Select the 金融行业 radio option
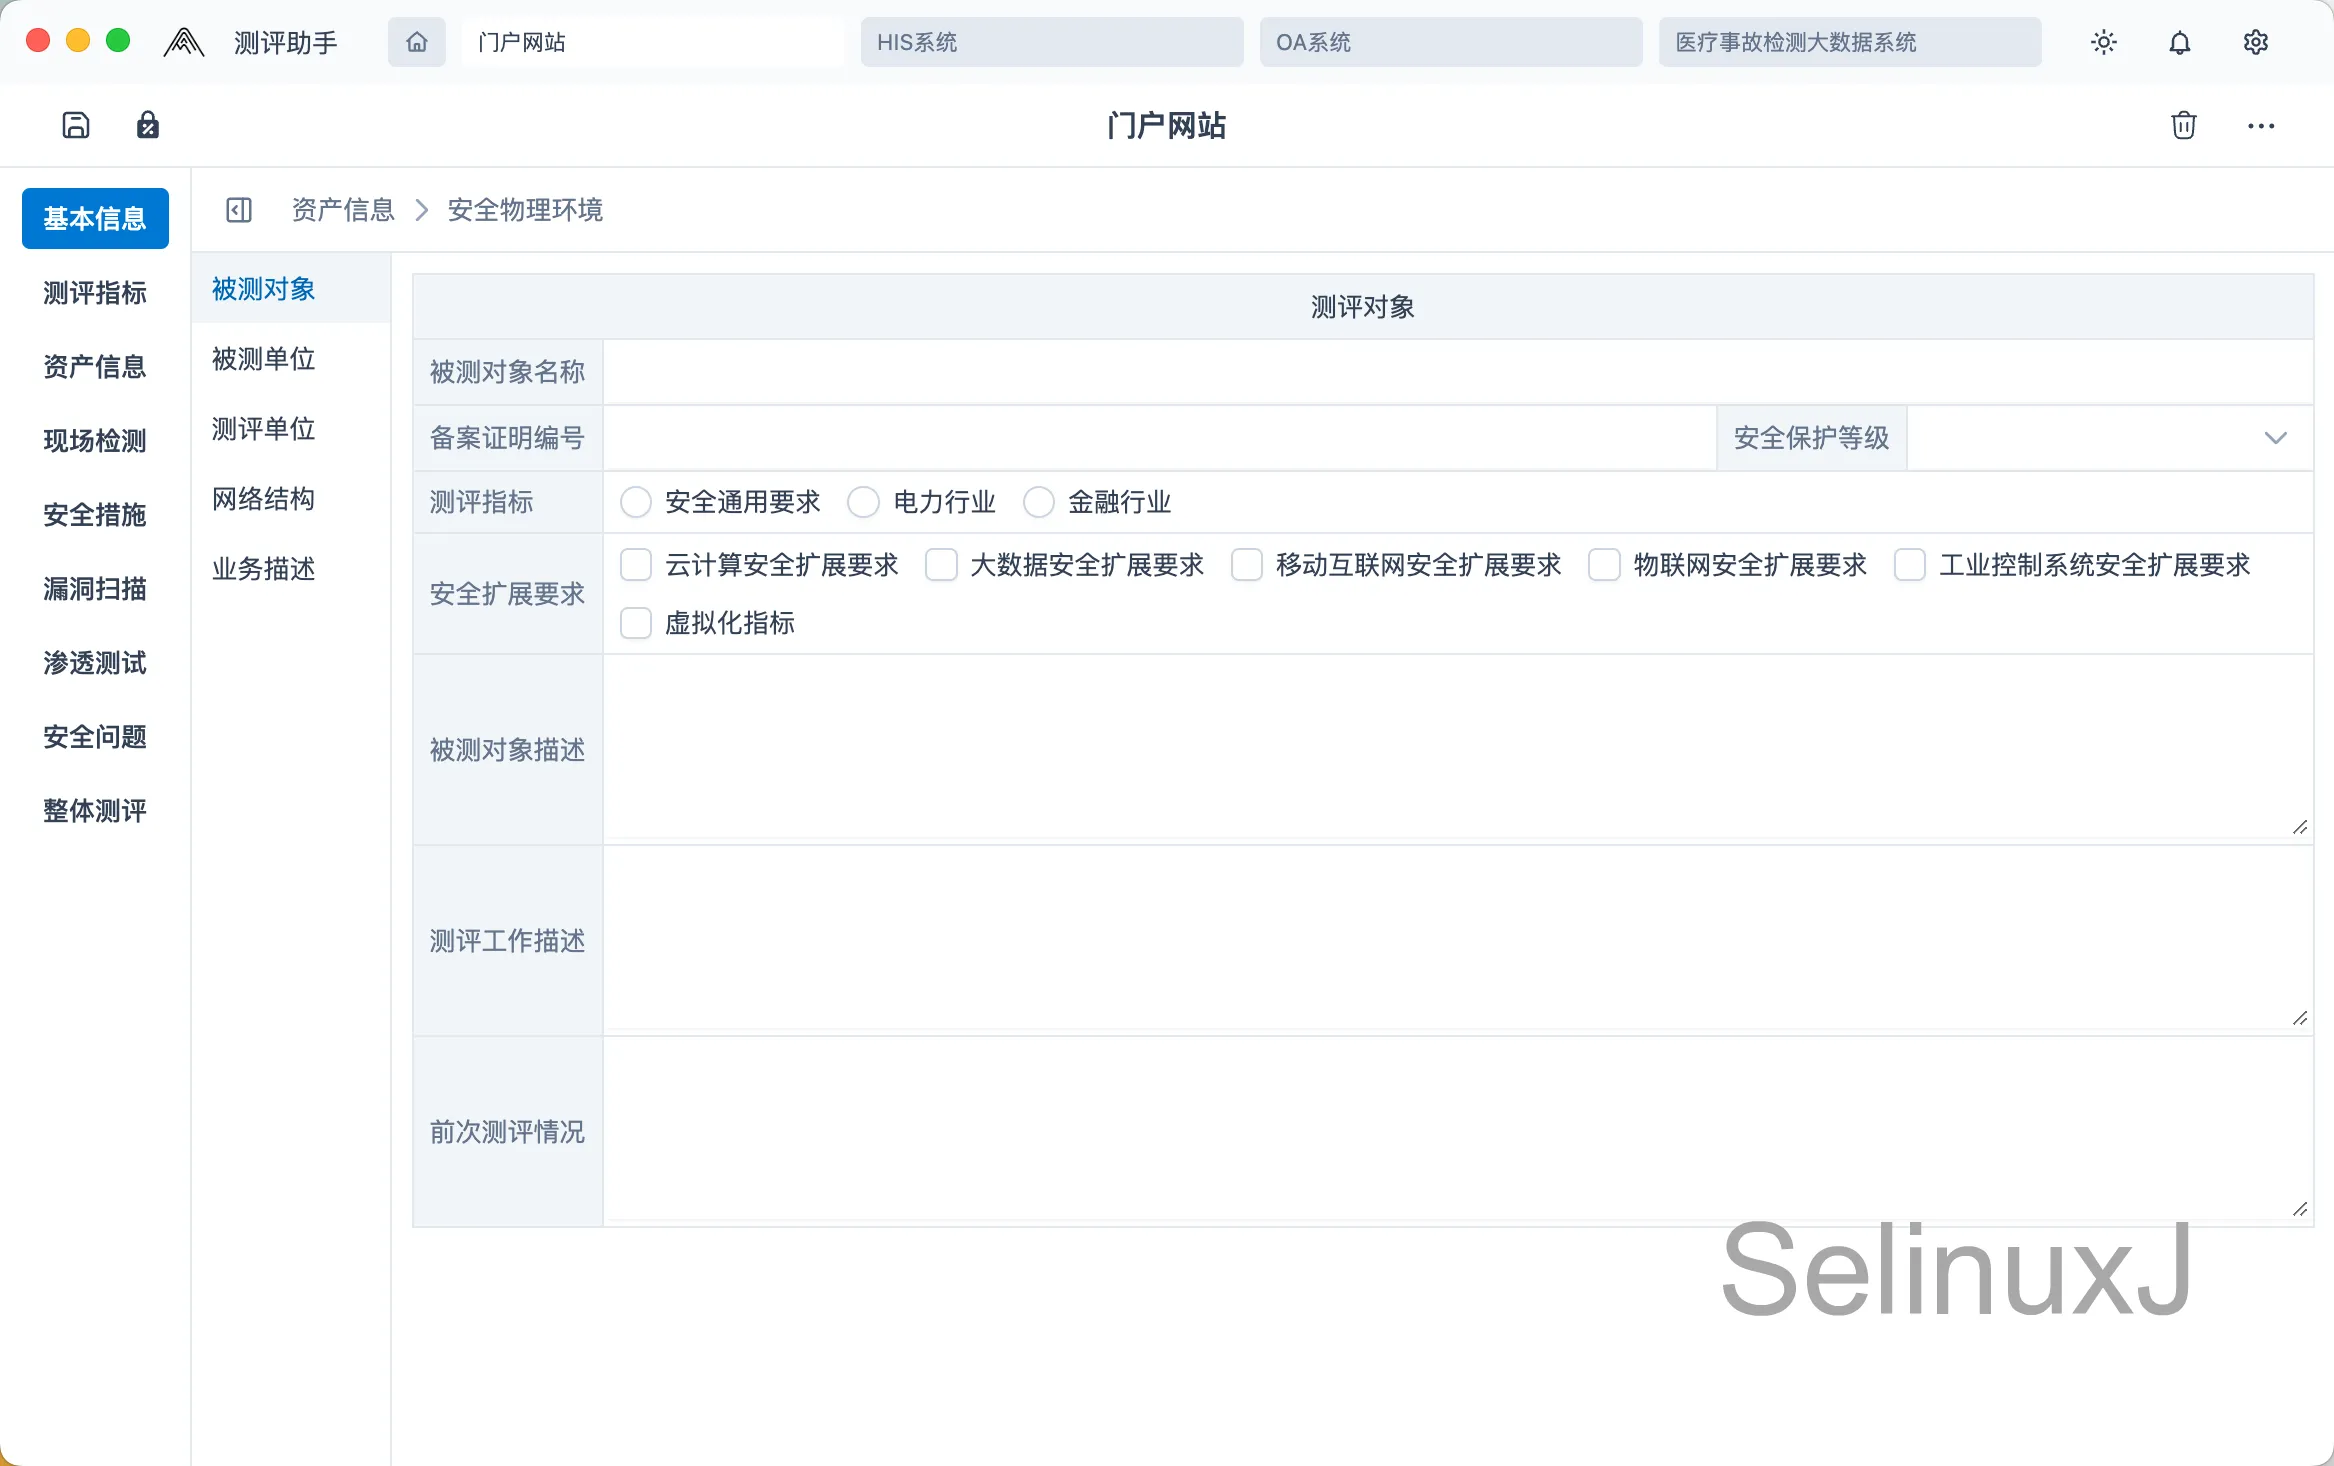Viewport: 2334px width, 1466px height. click(1039, 502)
